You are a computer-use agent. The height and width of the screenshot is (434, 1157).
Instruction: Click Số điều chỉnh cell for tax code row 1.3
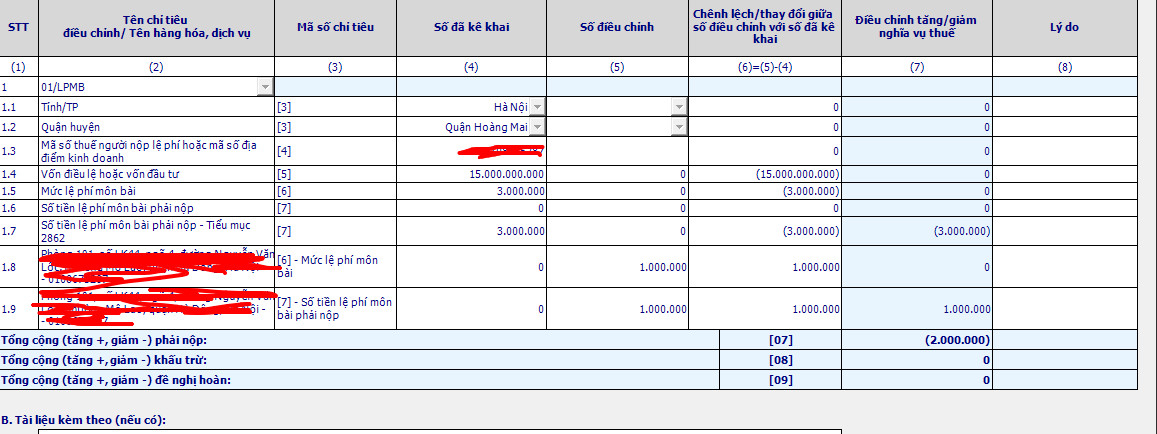click(618, 151)
